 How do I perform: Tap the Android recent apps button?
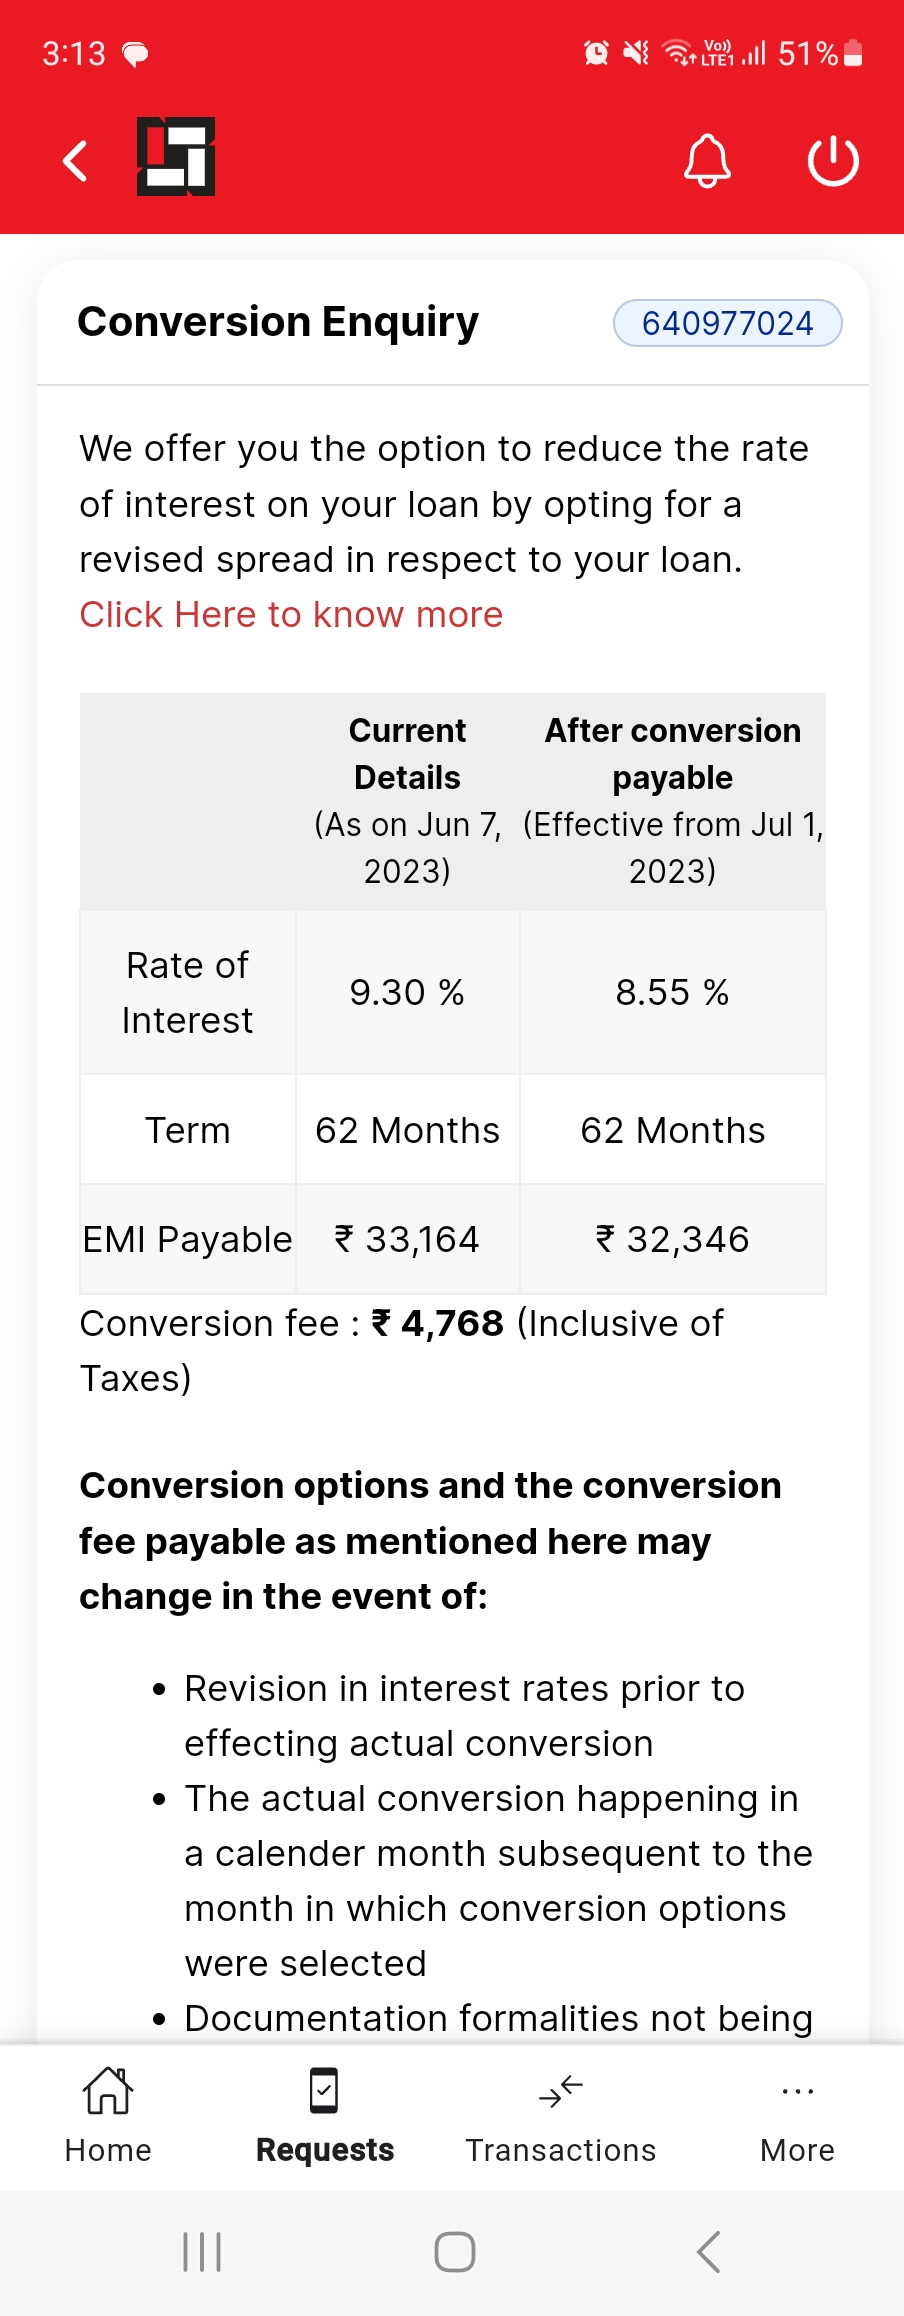(202, 2252)
